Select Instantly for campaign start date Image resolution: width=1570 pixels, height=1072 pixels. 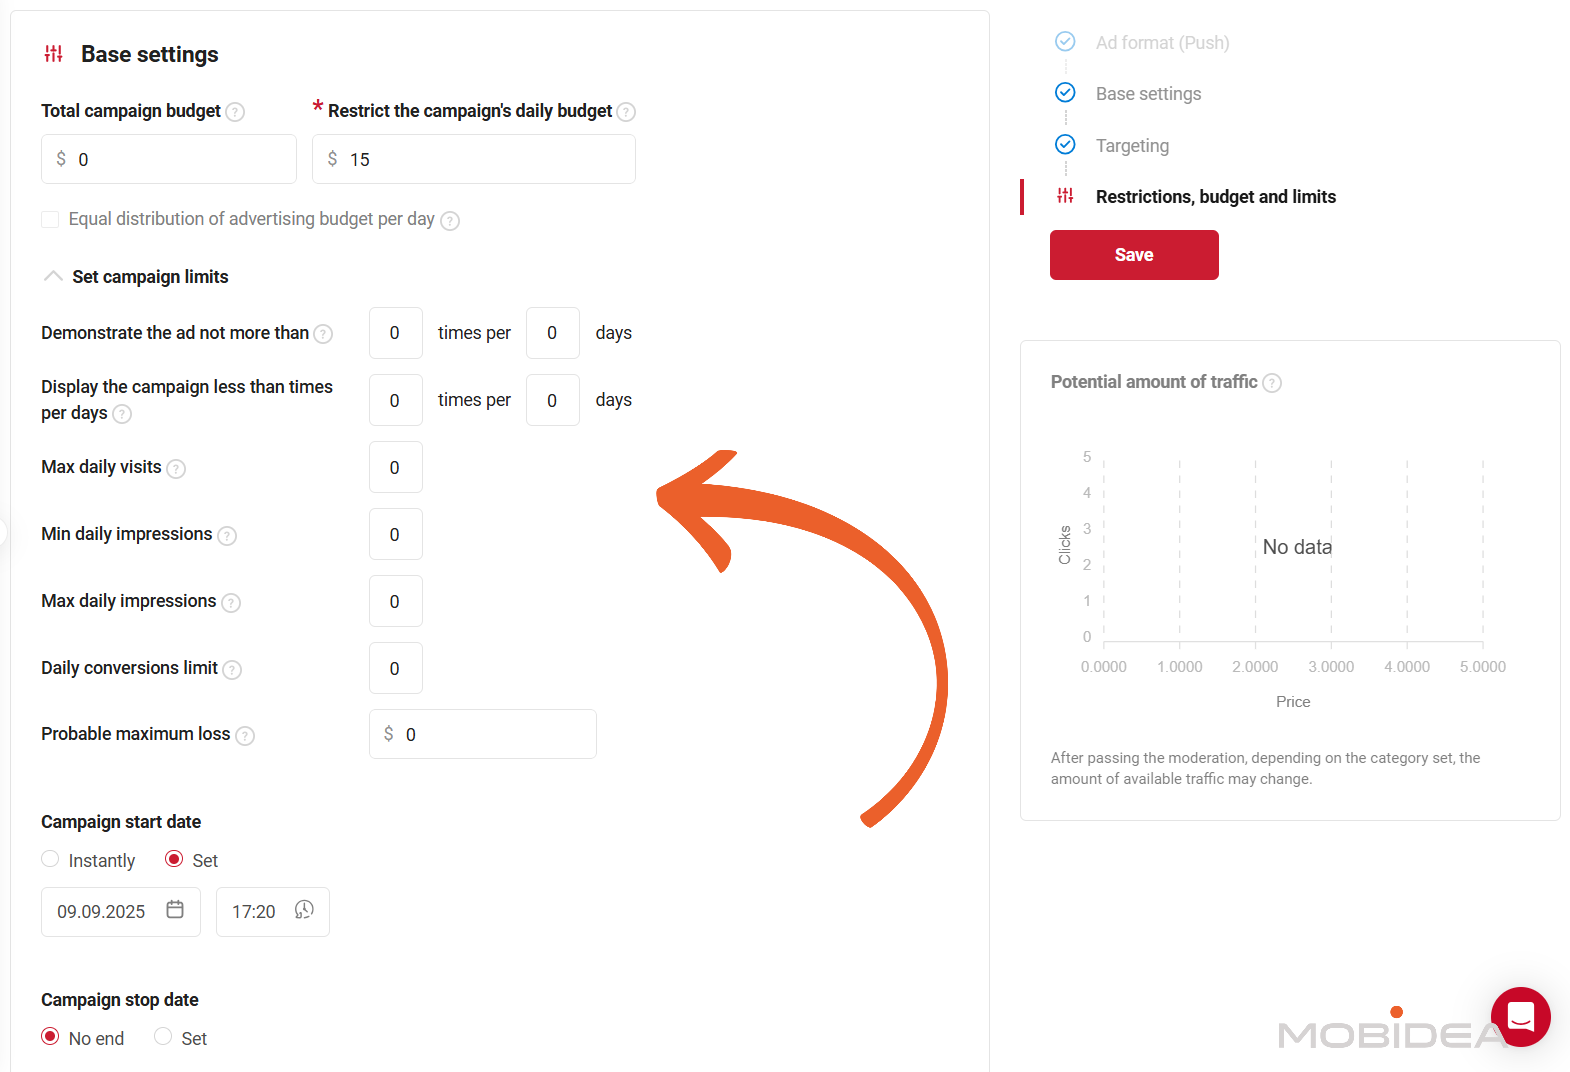pos(50,860)
